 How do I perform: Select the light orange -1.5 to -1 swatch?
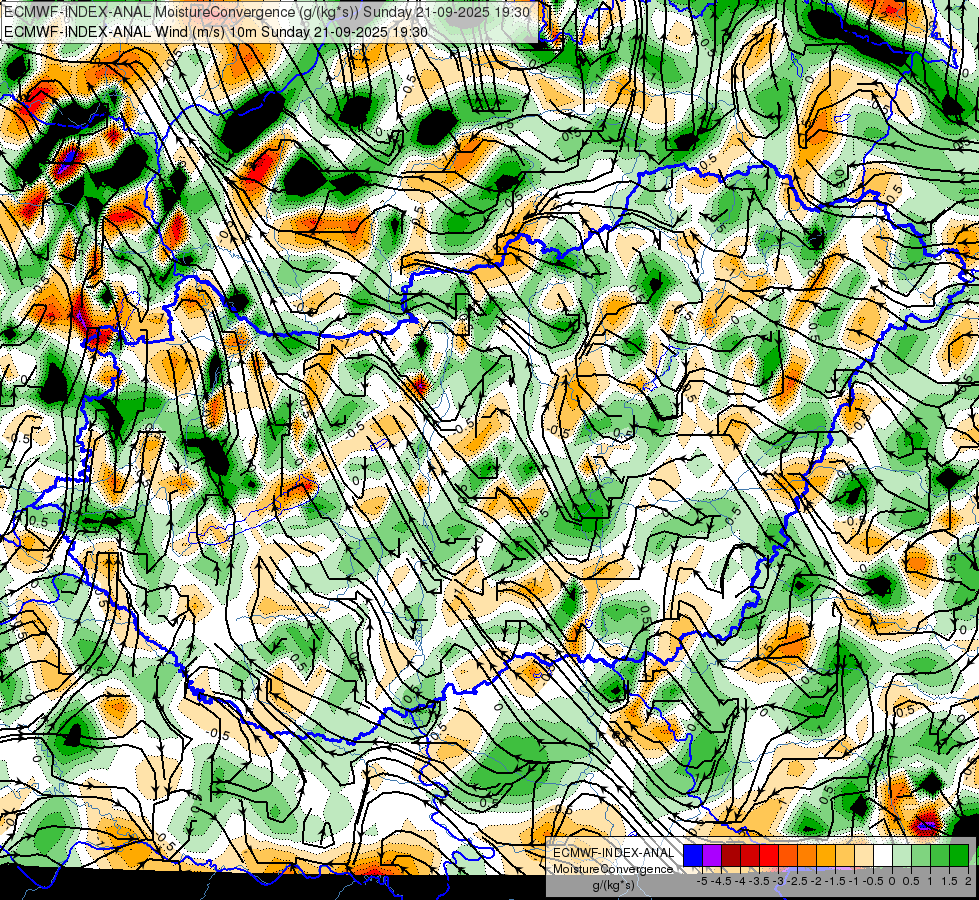[845, 856]
